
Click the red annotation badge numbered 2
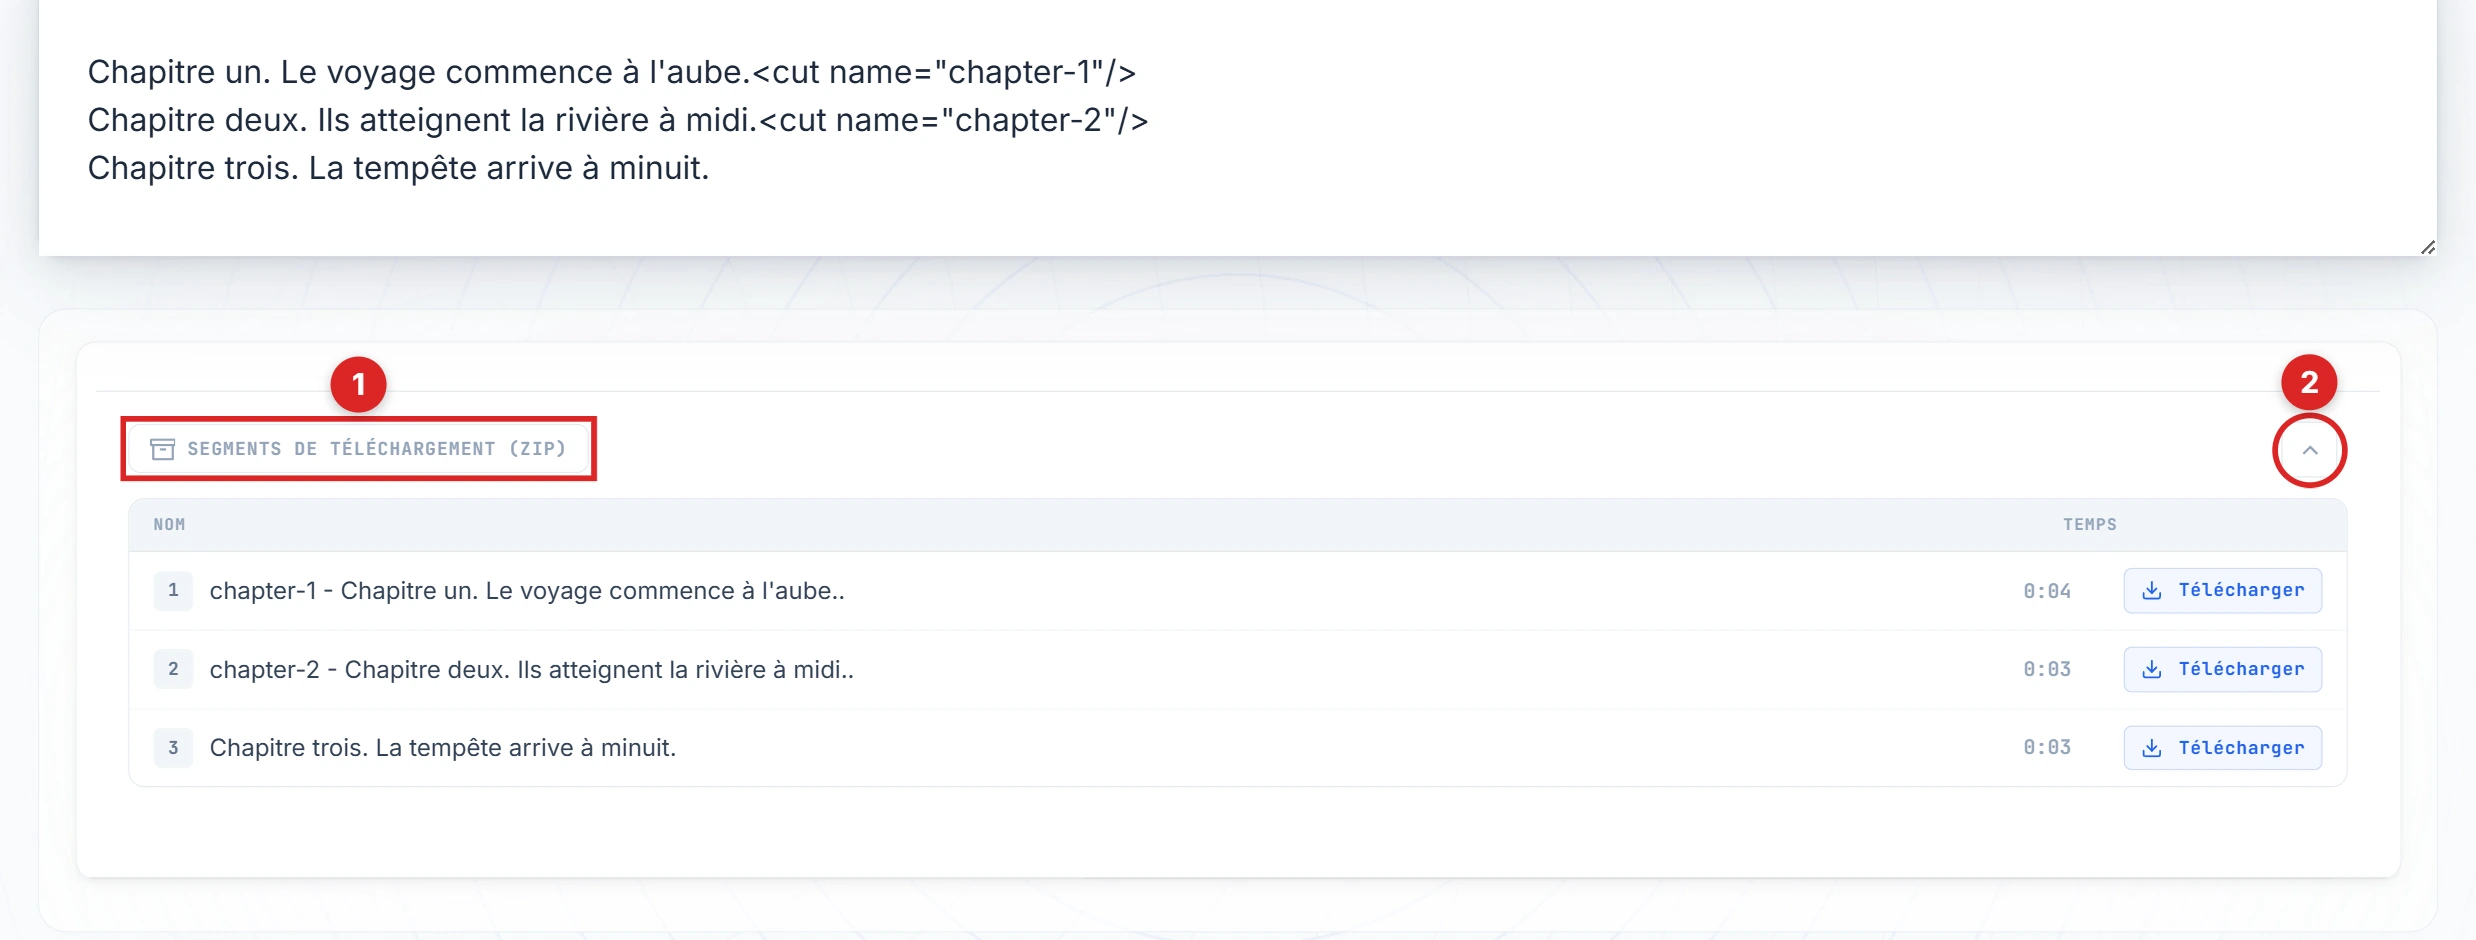[x=2308, y=382]
